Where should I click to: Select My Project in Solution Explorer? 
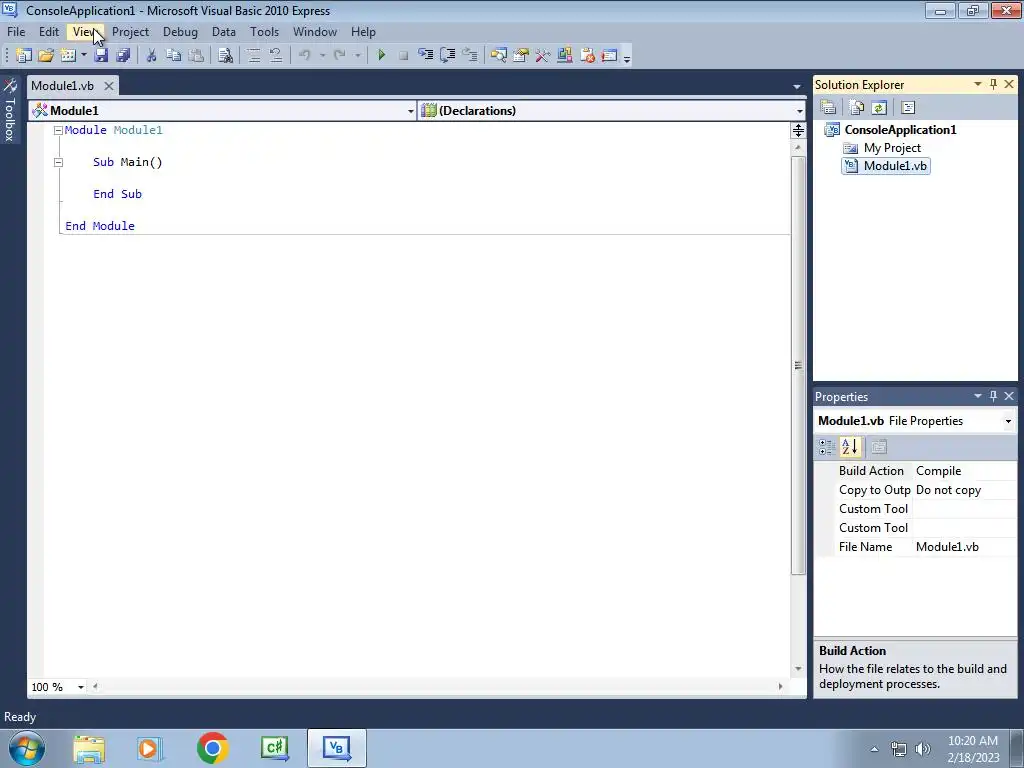tap(892, 148)
